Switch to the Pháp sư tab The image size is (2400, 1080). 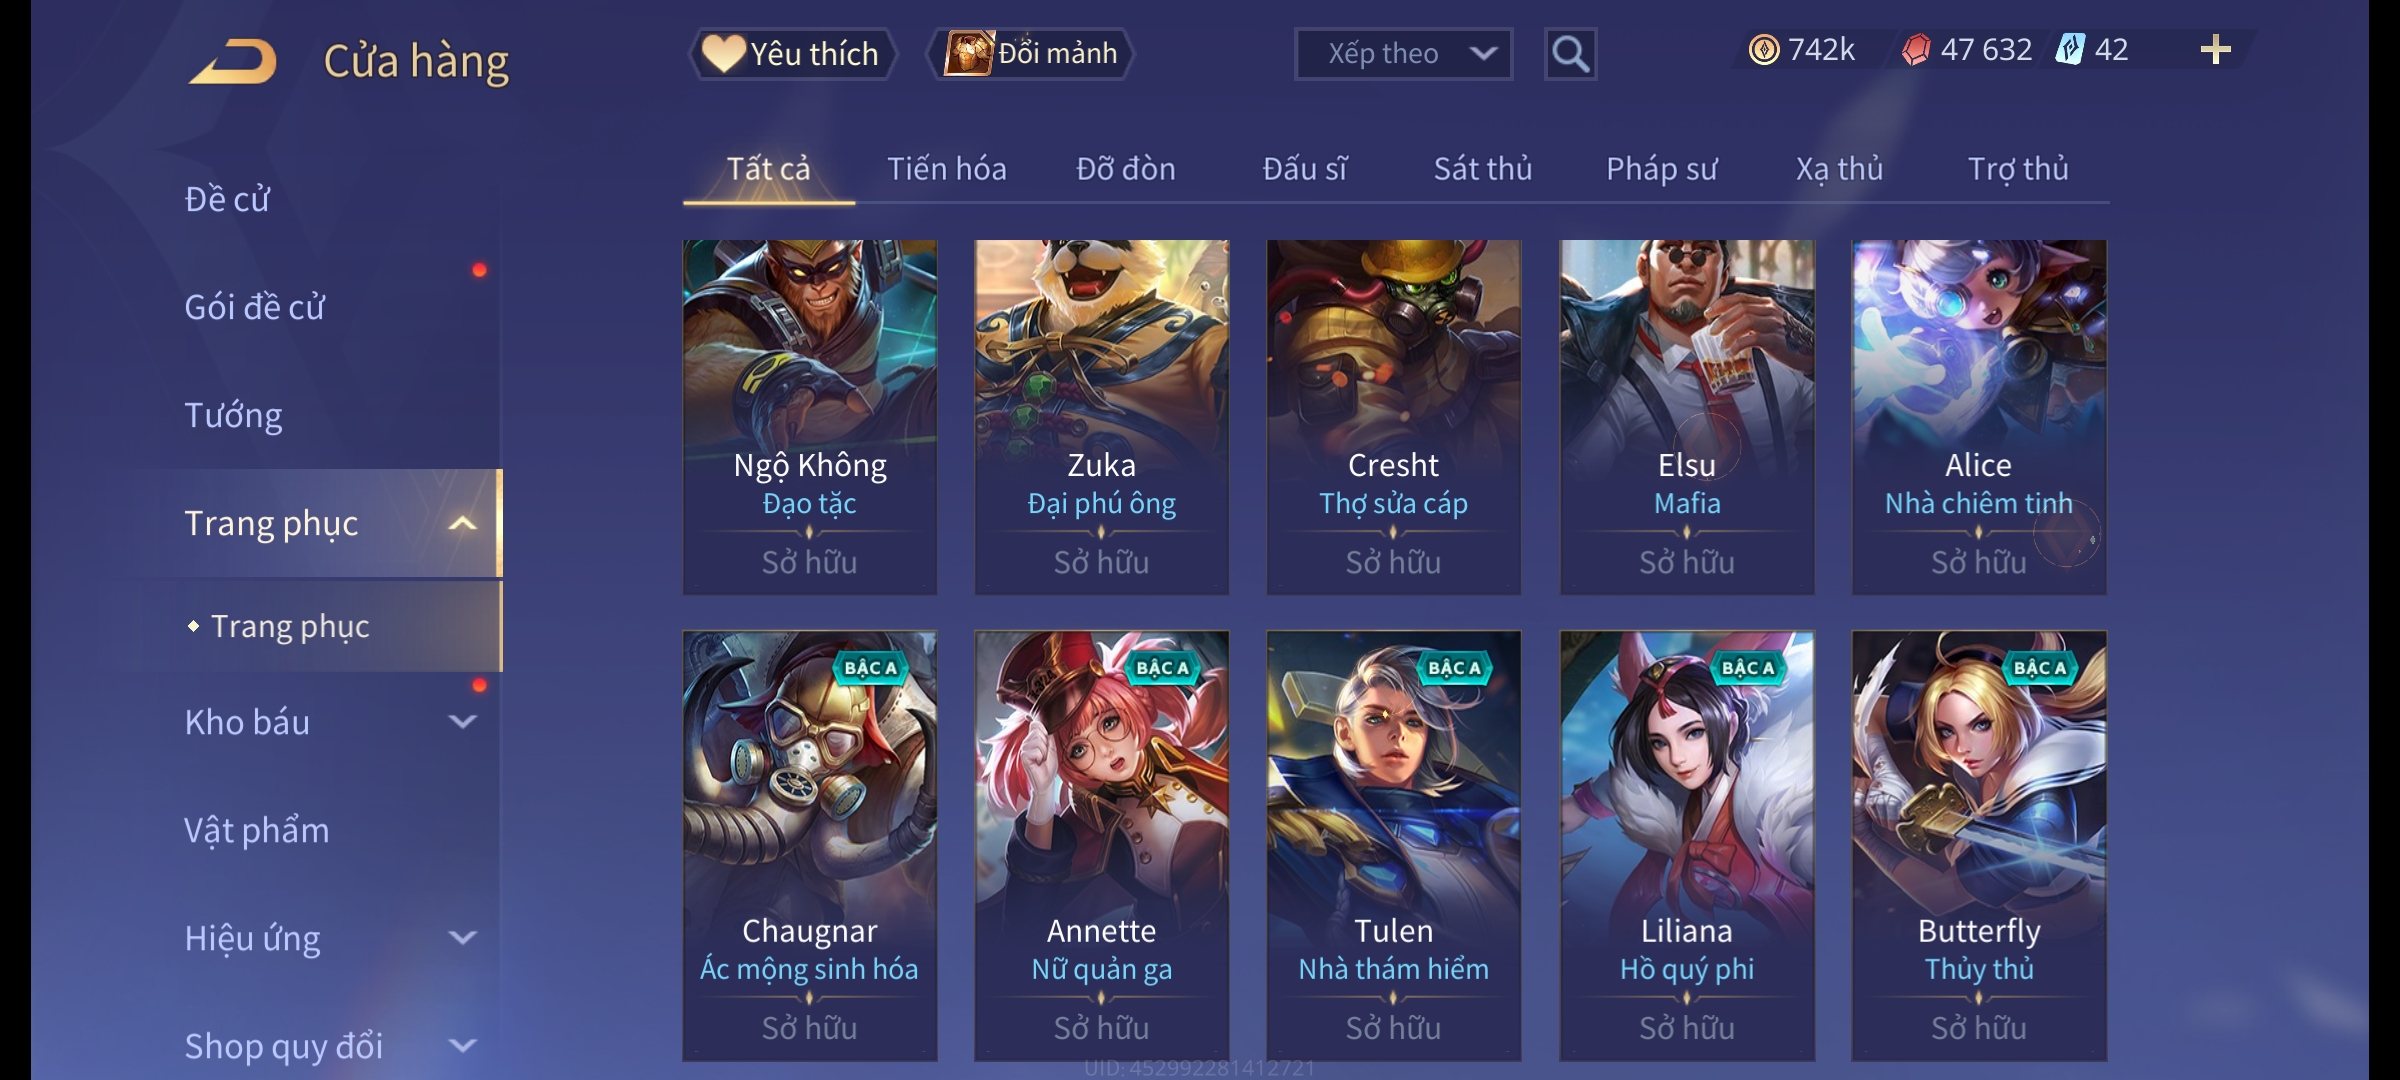1661,169
